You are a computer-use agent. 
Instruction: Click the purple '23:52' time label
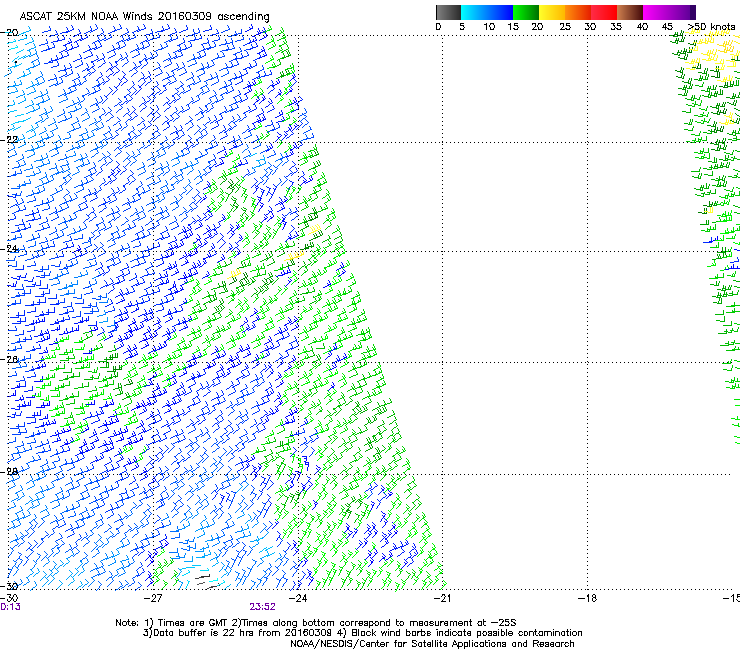(x=262, y=607)
